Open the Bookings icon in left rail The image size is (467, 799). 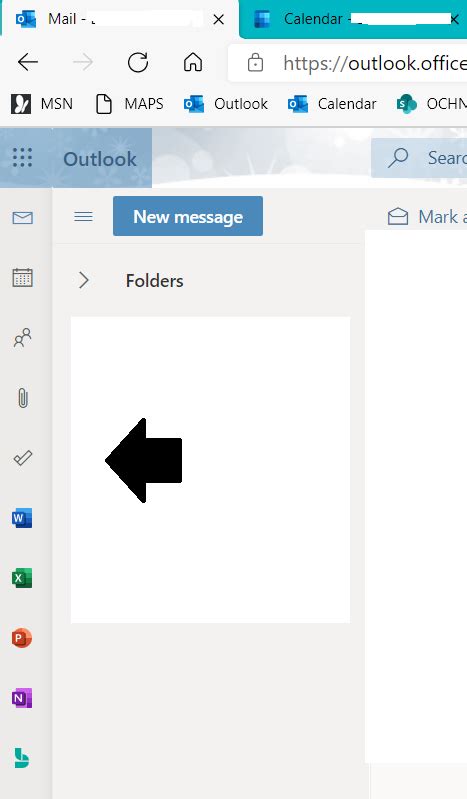click(x=22, y=758)
